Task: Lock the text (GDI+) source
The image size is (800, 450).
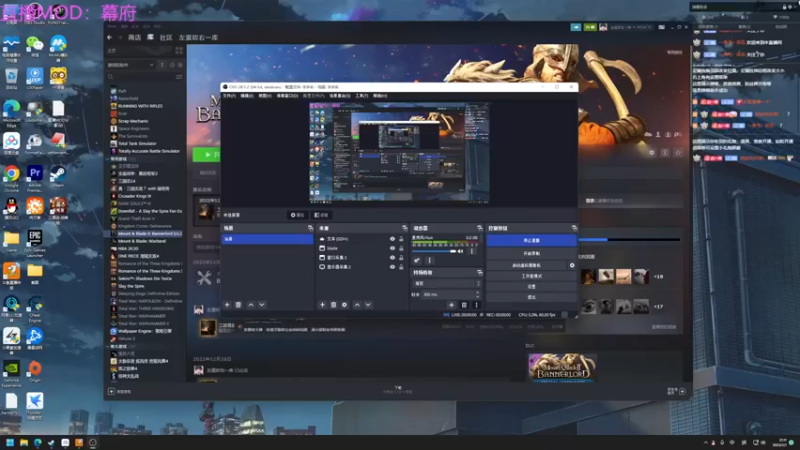Action: 401,239
